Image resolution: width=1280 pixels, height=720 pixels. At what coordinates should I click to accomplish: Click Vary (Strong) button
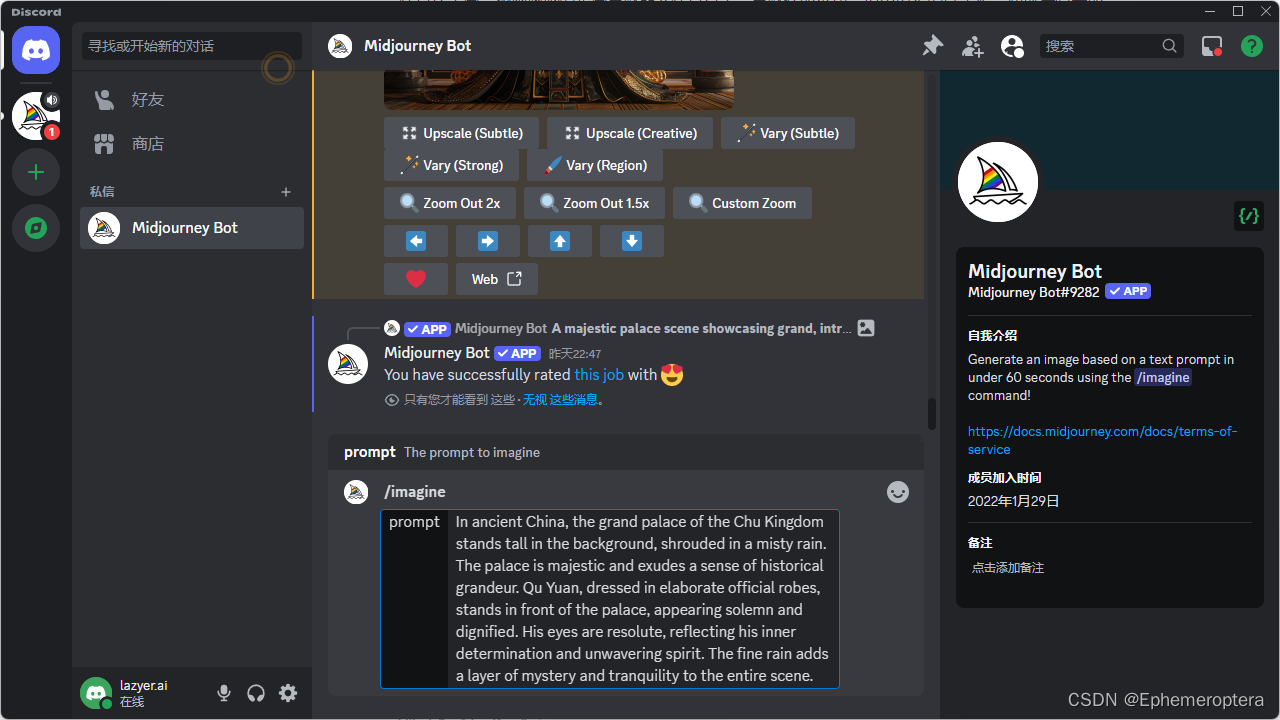pyautogui.click(x=451, y=165)
